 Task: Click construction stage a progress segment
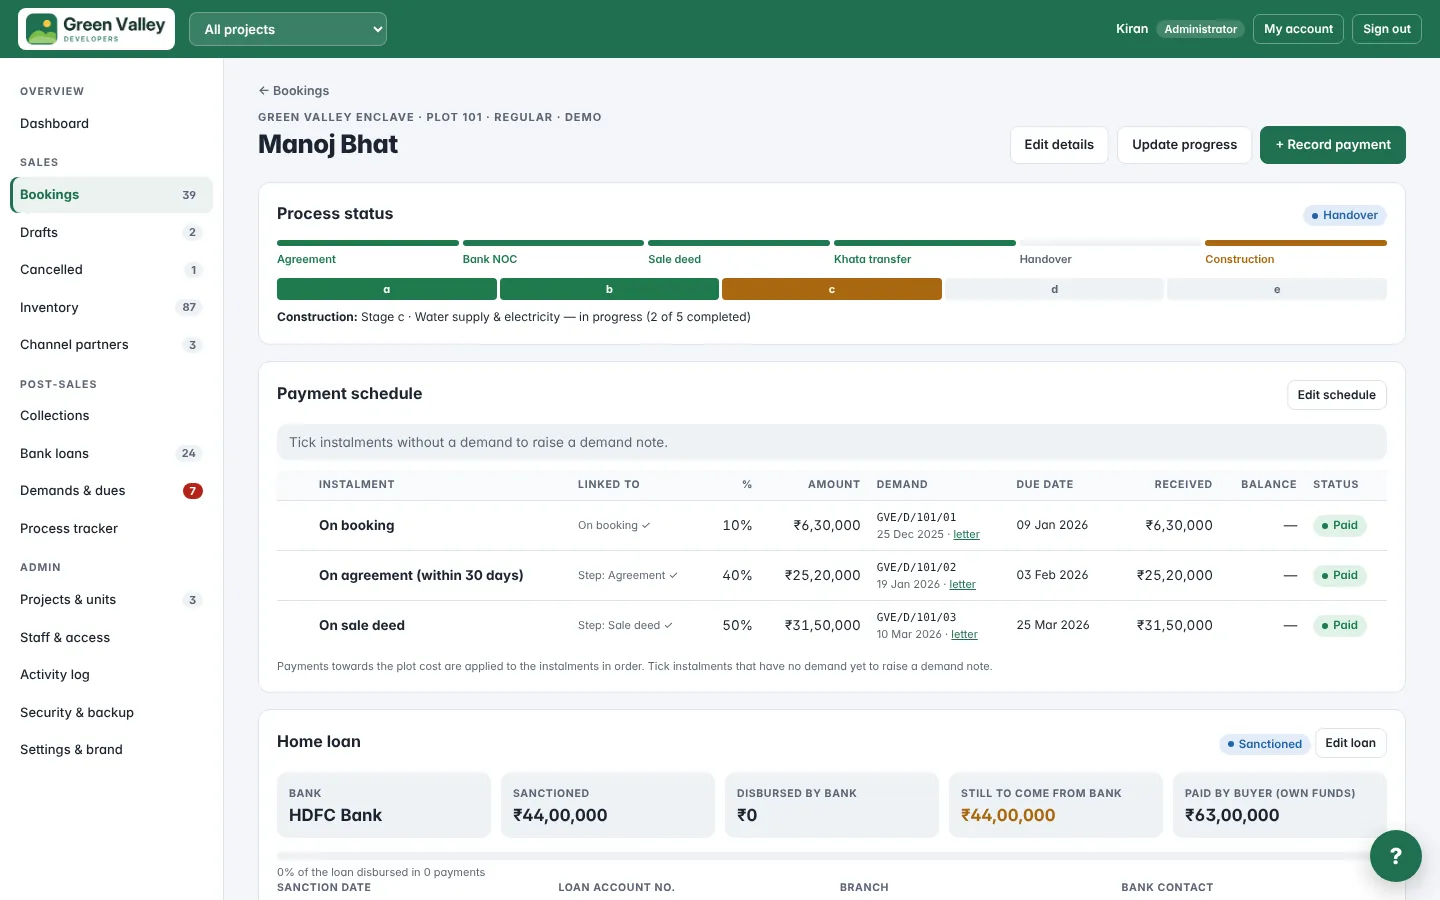[387, 289]
